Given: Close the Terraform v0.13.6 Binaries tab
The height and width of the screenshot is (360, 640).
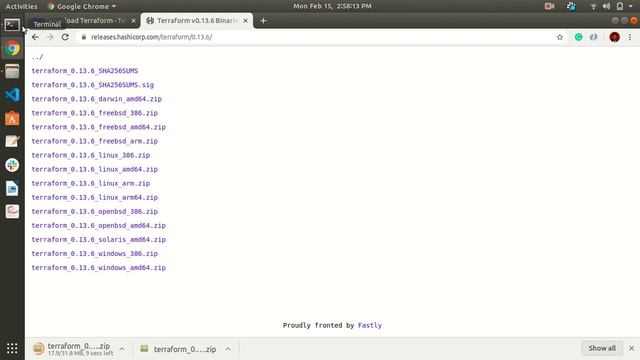Looking at the screenshot, I should [245, 20].
